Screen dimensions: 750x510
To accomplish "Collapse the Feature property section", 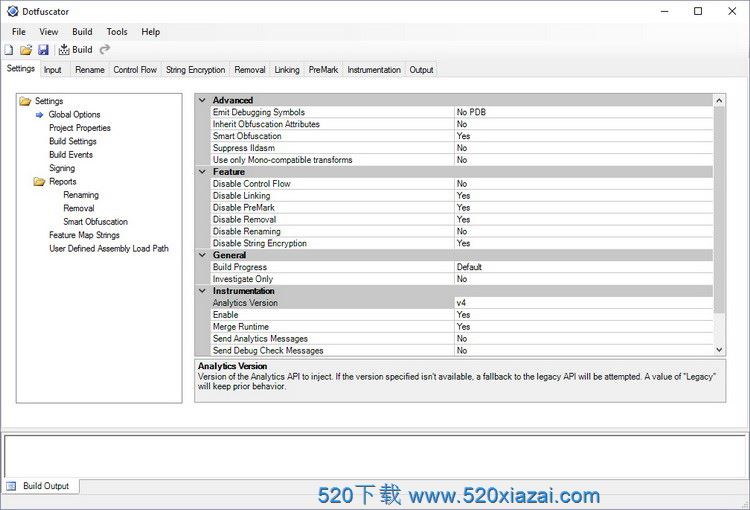I will 202,172.
